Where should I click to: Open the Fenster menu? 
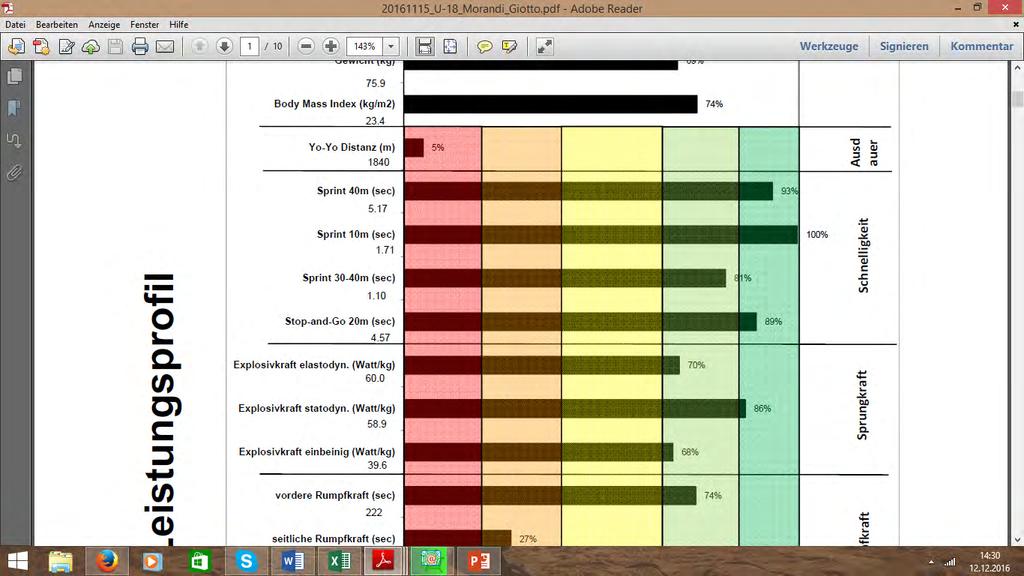click(x=144, y=24)
